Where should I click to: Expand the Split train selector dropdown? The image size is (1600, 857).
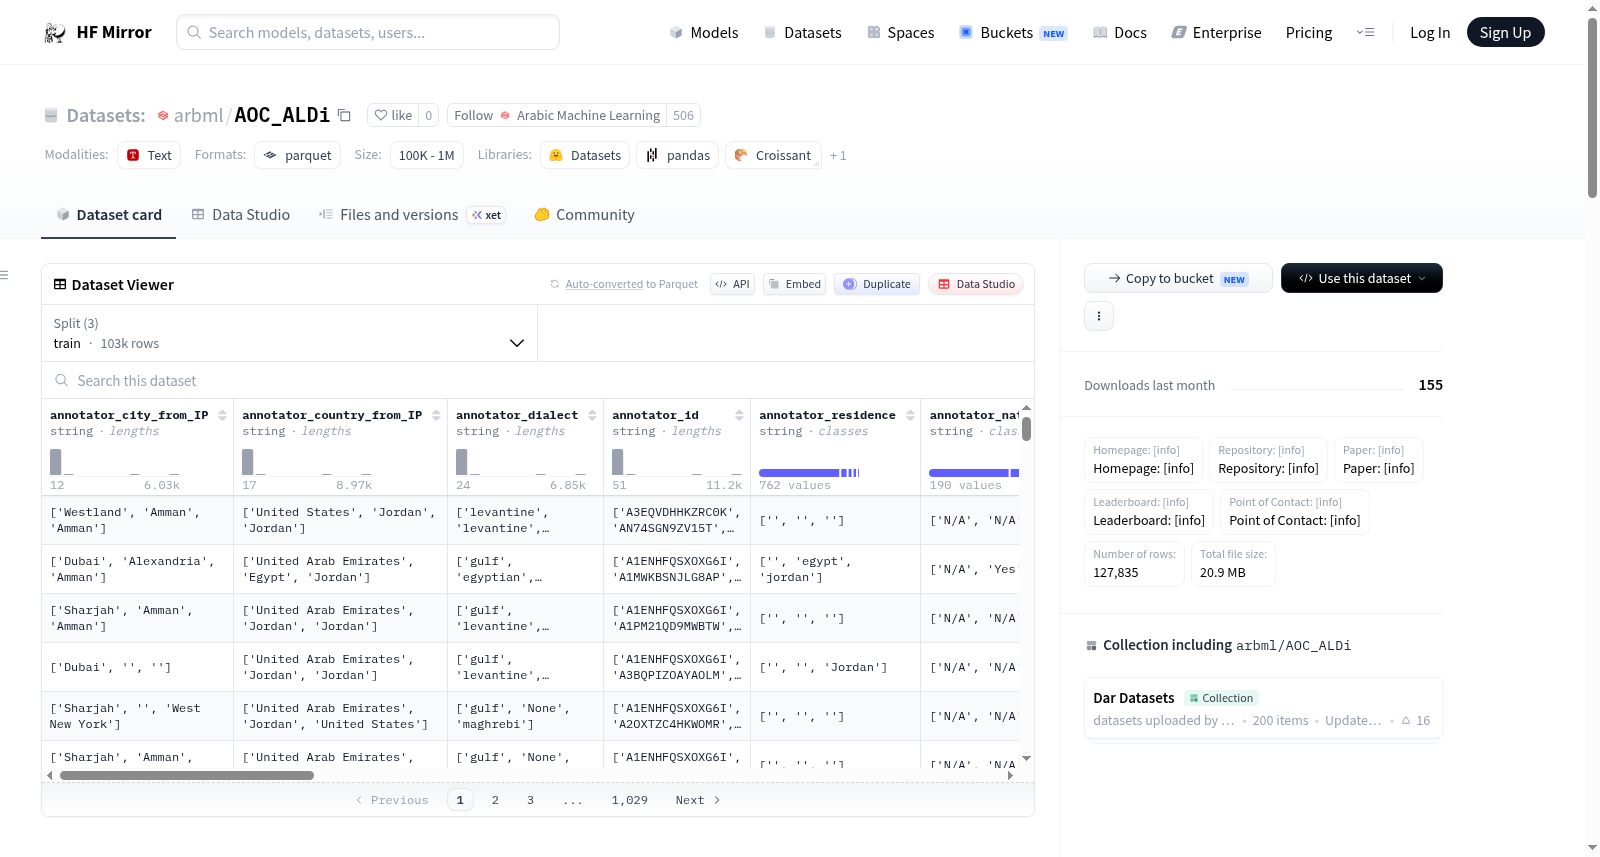(290, 333)
